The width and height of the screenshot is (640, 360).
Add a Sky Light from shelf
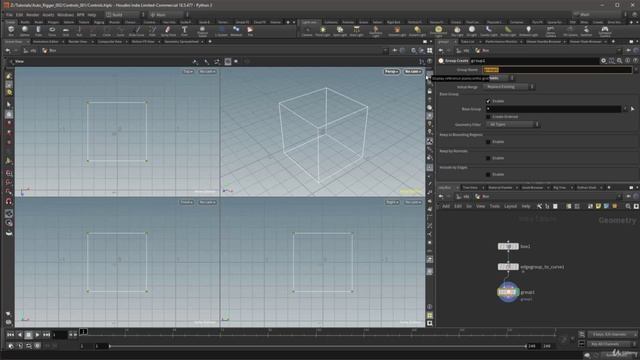point(457,31)
